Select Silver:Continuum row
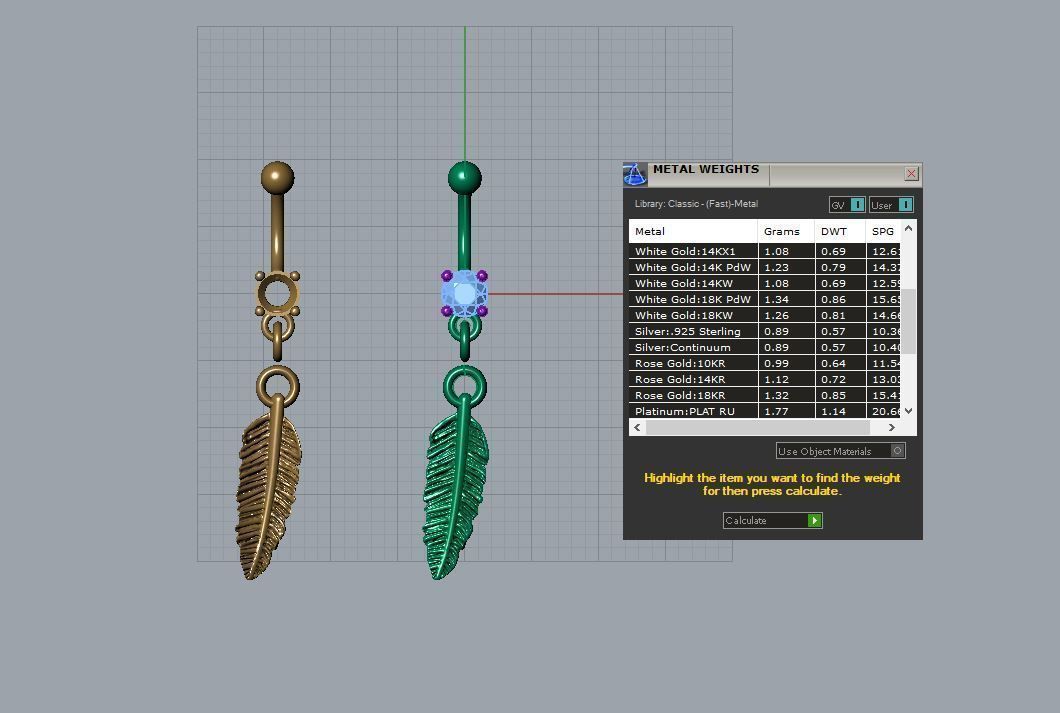 (x=765, y=347)
